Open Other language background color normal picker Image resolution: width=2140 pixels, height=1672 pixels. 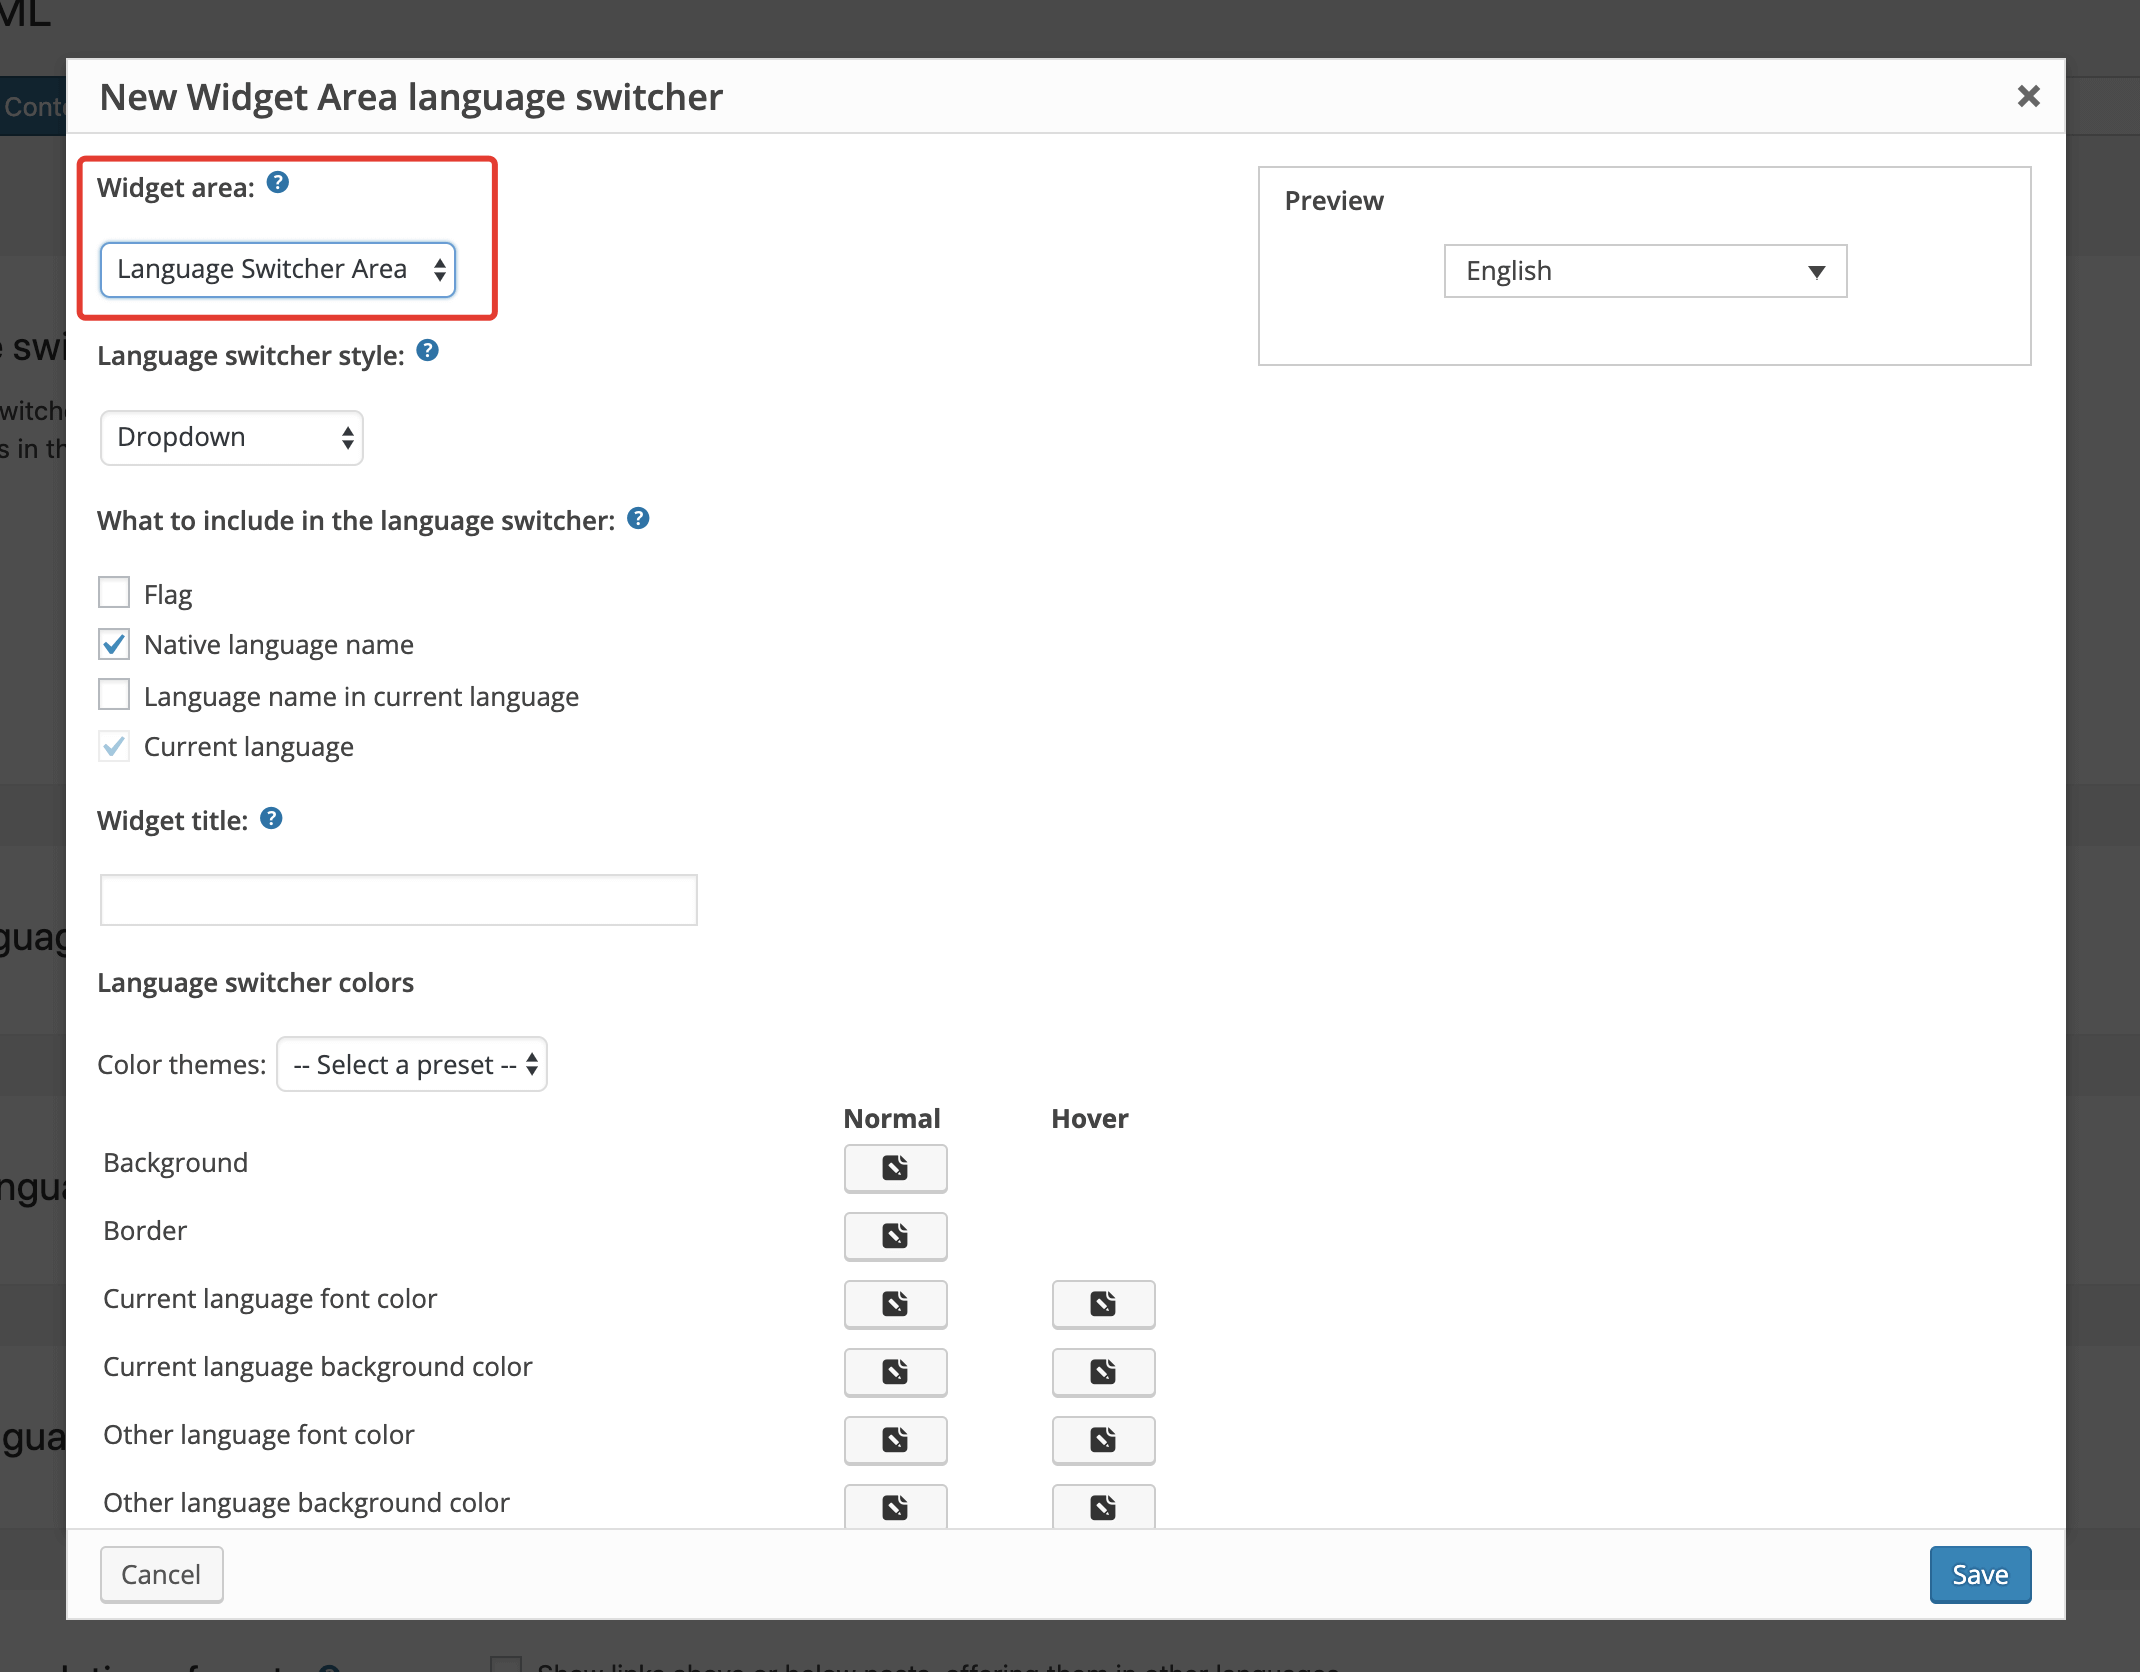895,1506
